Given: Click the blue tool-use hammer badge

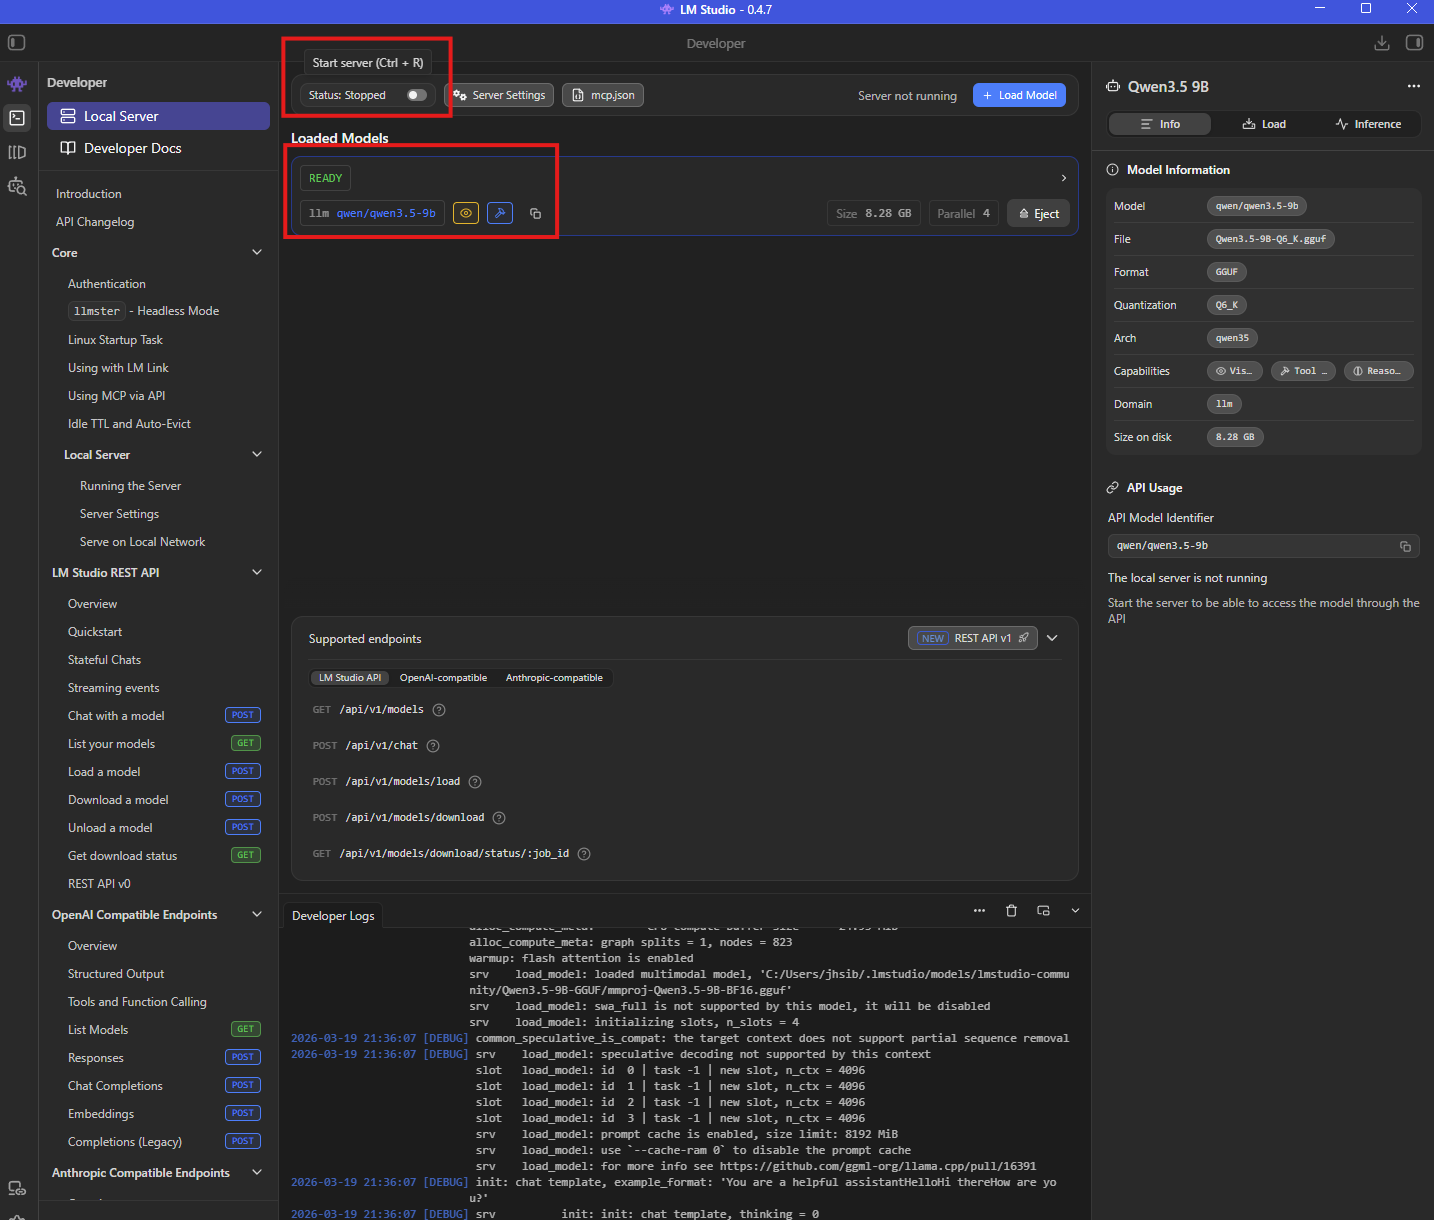Looking at the screenshot, I should click(500, 213).
